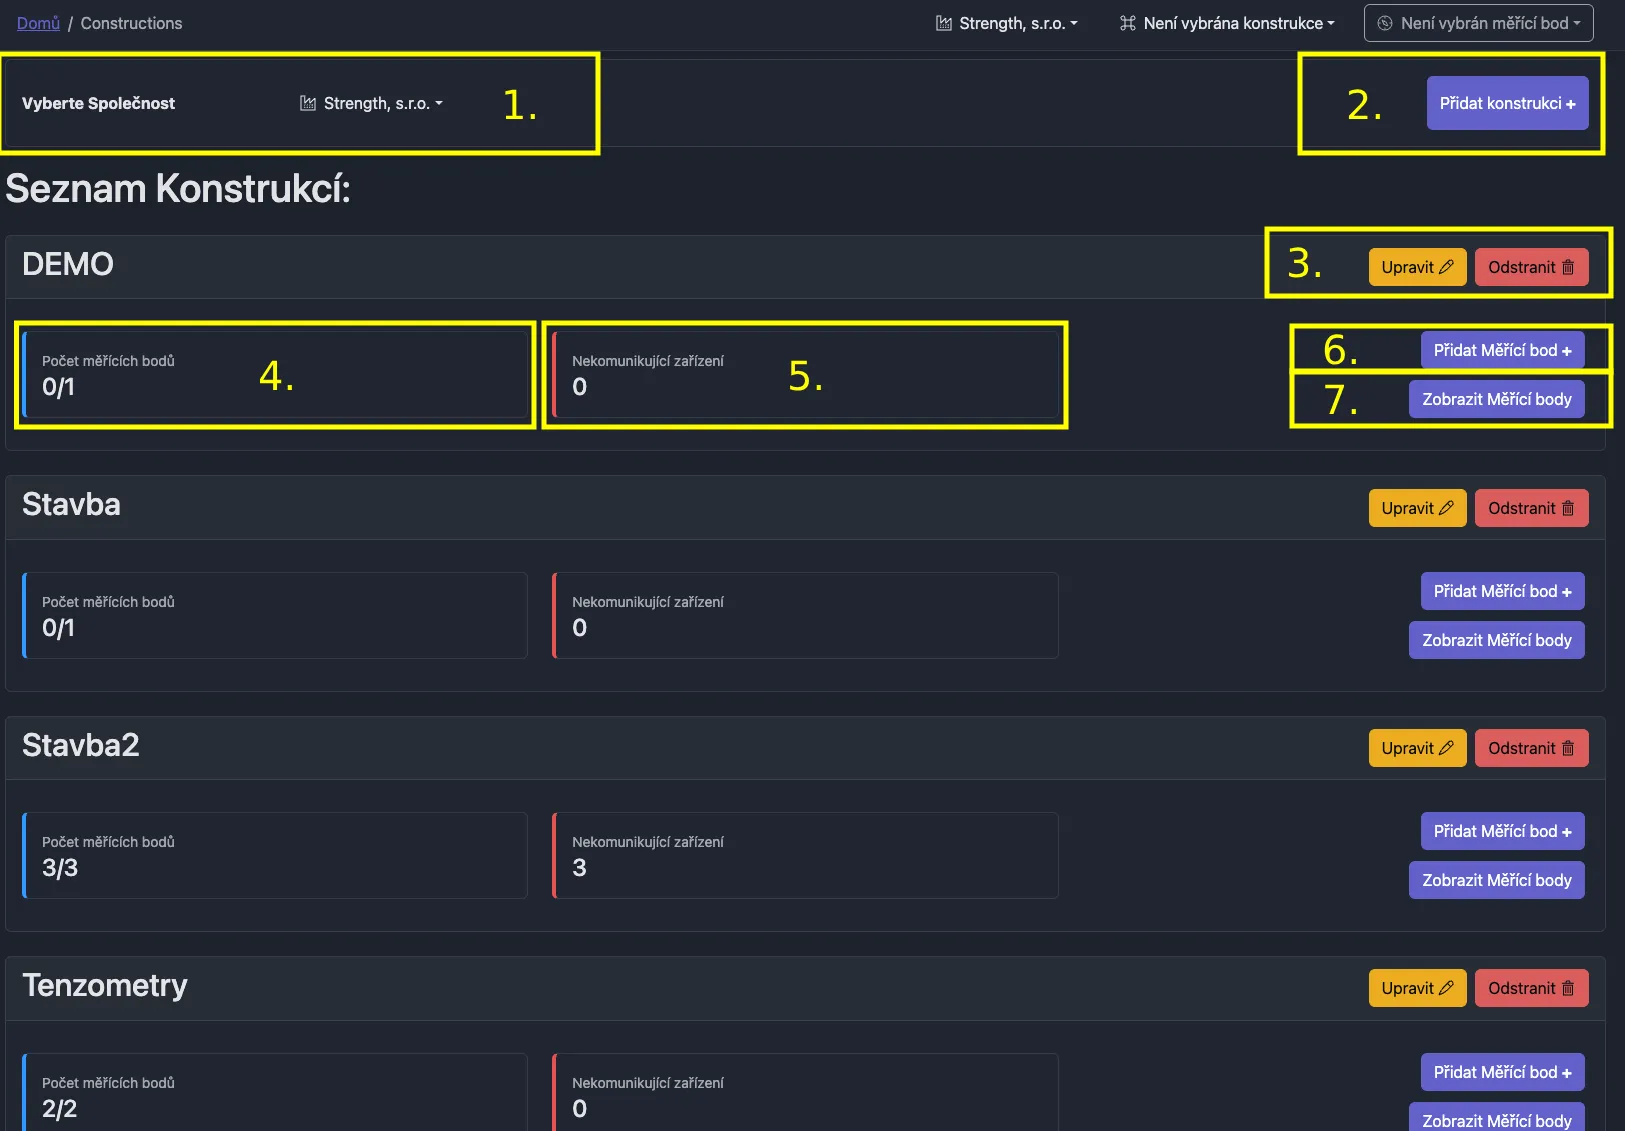Click the trash icon in the Stavba row

point(1568,508)
